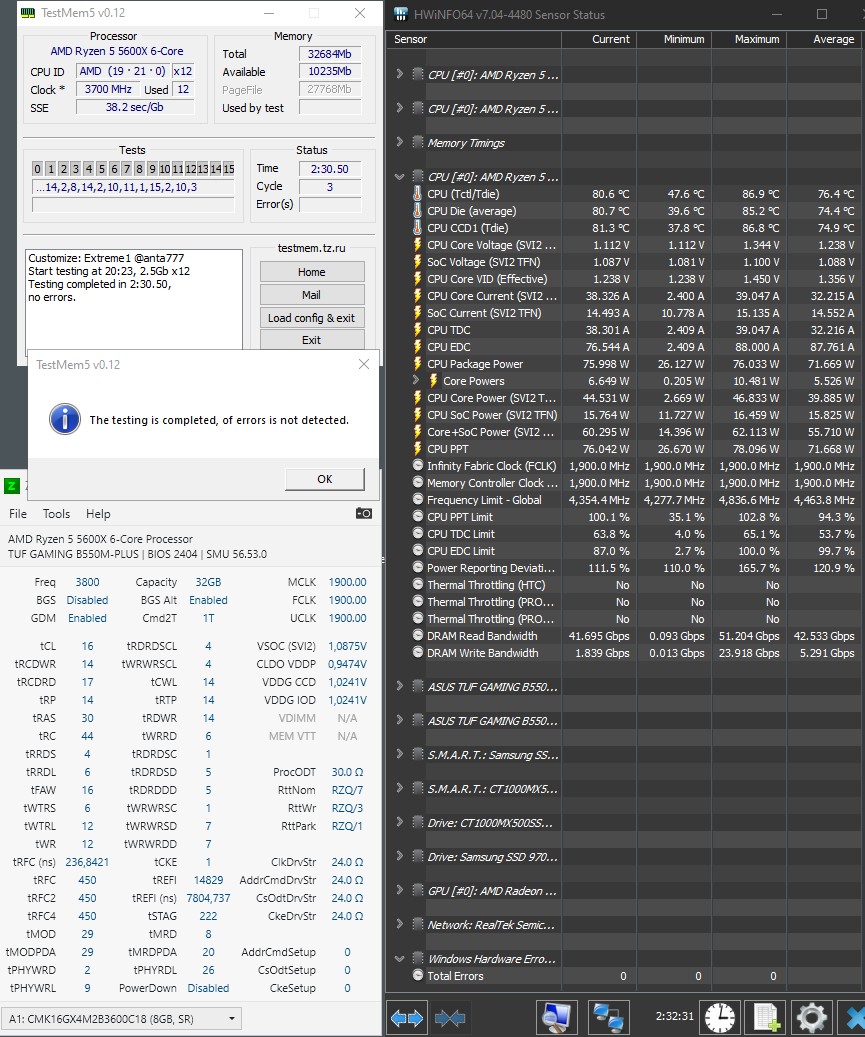Select the Power Reporting Deviation row
The height and width of the screenshot is (1037, 865).
626,568
